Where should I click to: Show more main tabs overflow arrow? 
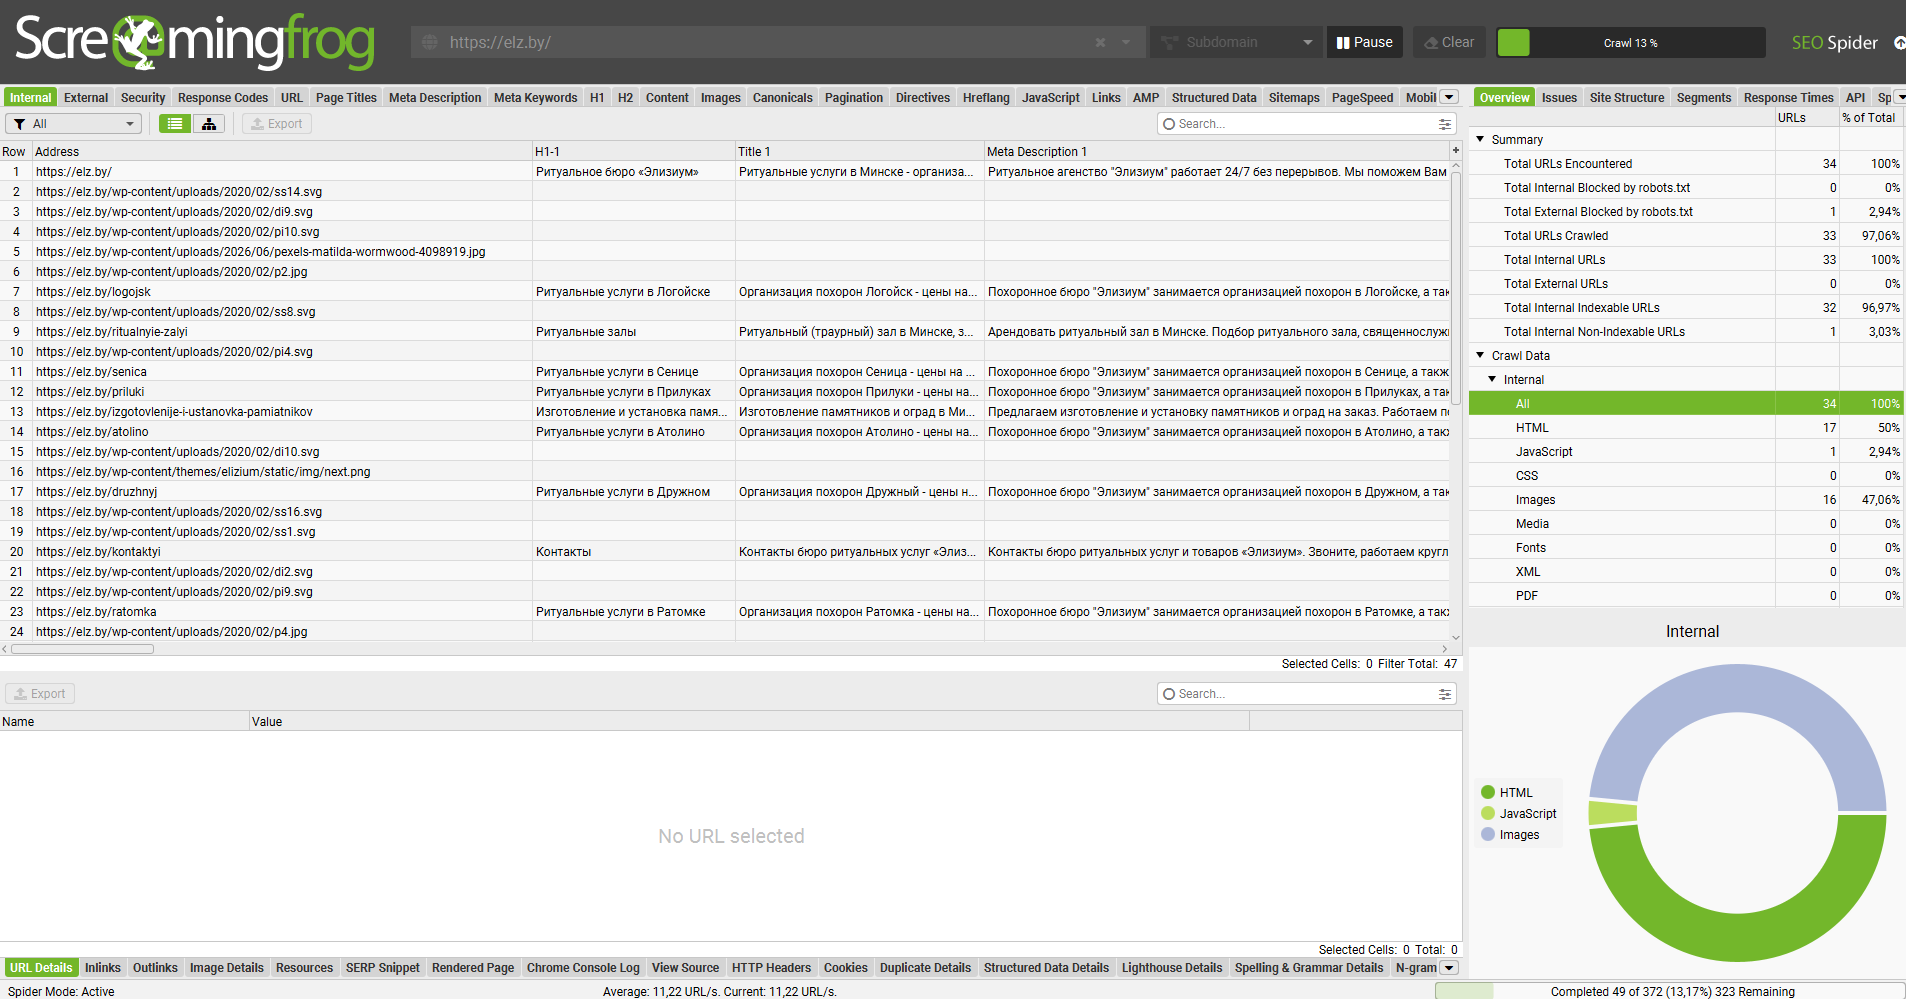tap(1449, 97)
